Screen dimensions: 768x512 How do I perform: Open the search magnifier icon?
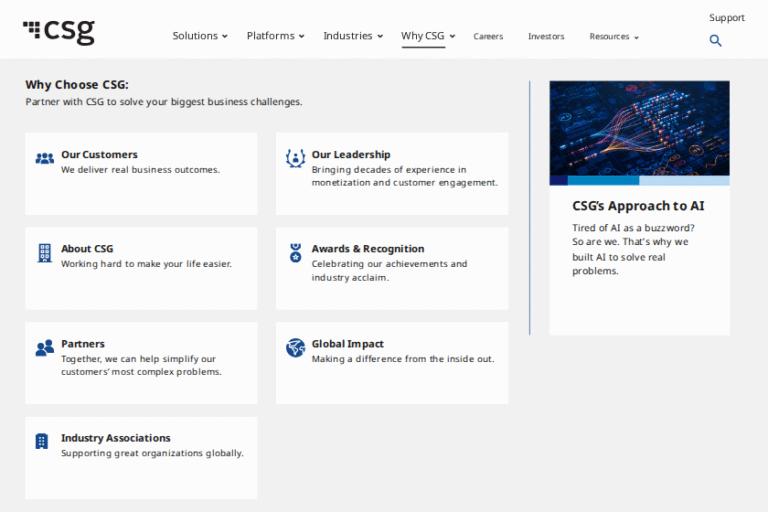[x=715, y=41]
